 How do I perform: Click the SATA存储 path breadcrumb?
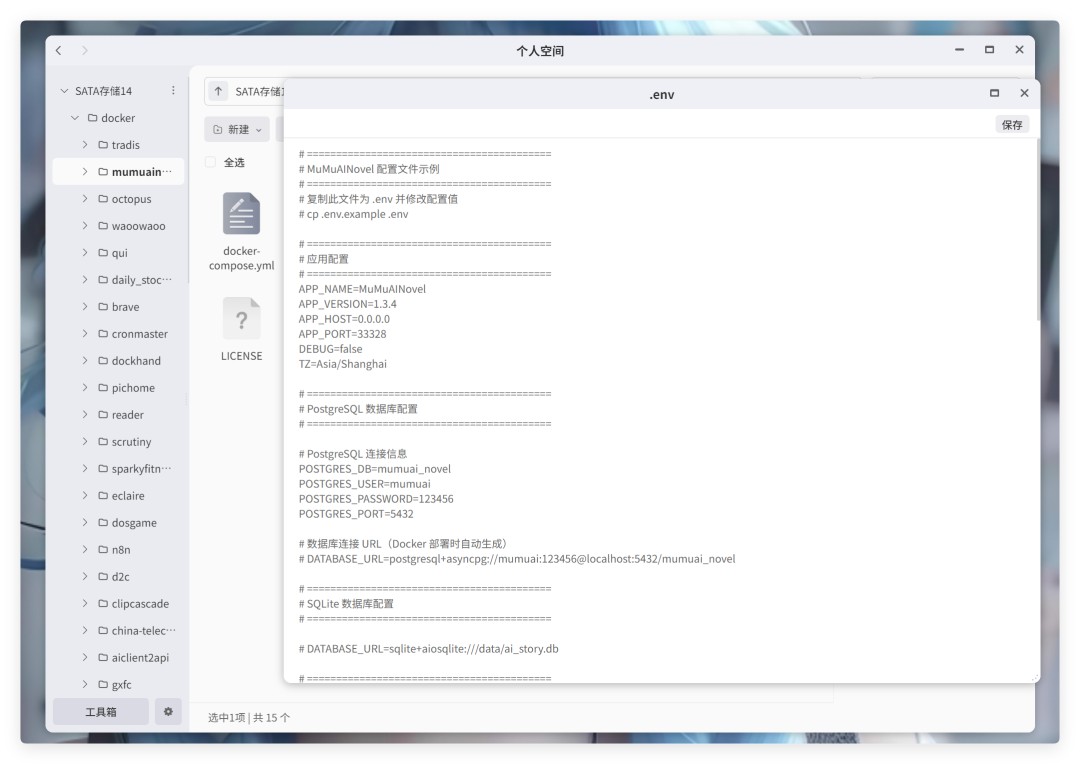(x=258, y=91)
